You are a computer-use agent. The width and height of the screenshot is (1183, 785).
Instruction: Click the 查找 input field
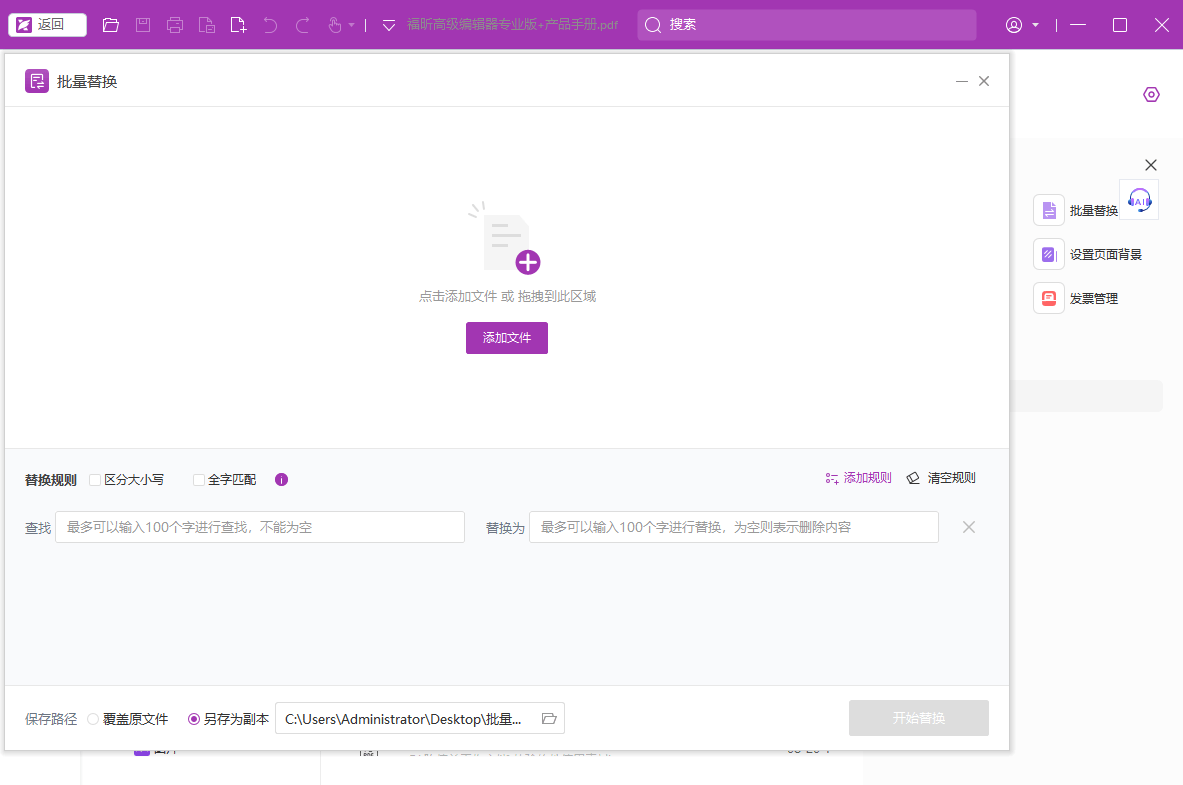pyautogui.click(x=260, y=527)
